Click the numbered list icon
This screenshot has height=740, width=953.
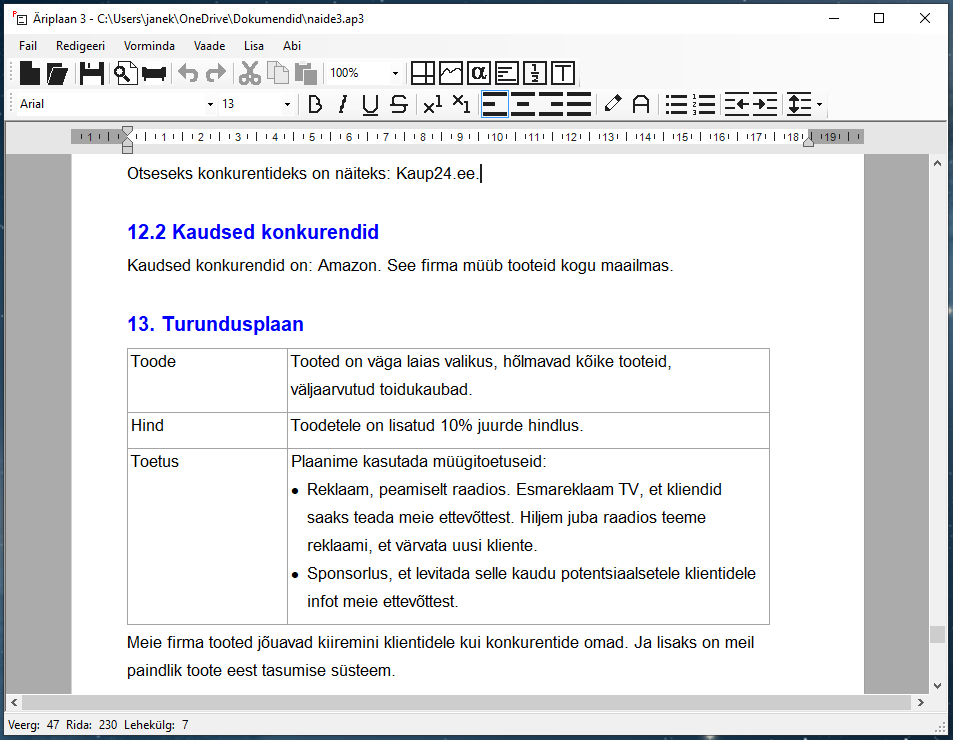click(704, 104)
